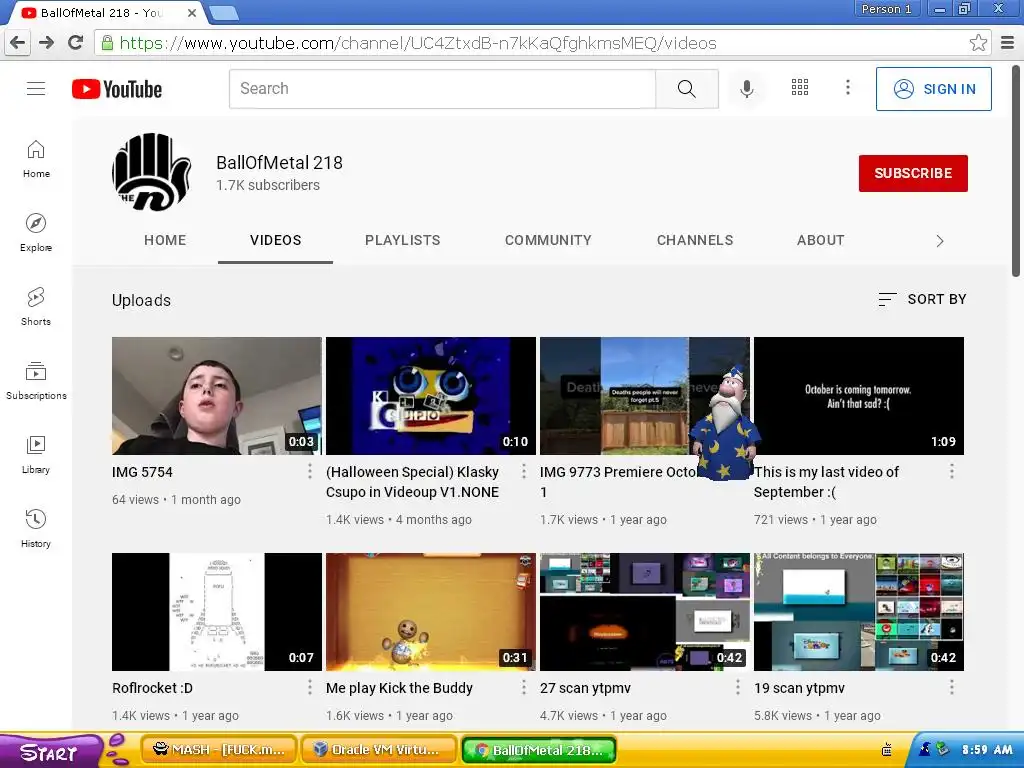Click the search magnifier button
This screenshot has height=768, width=1024.
686,88
